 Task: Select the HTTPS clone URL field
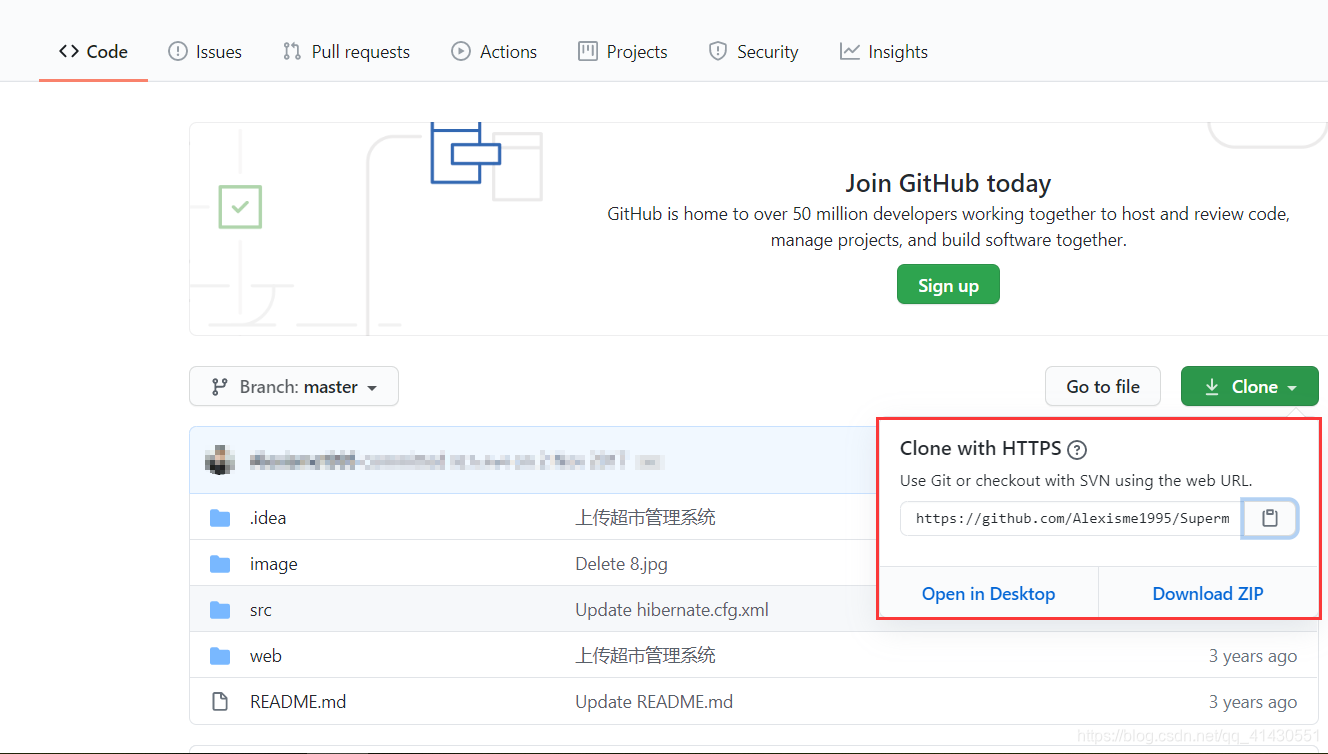click(x=1071, y=518)
